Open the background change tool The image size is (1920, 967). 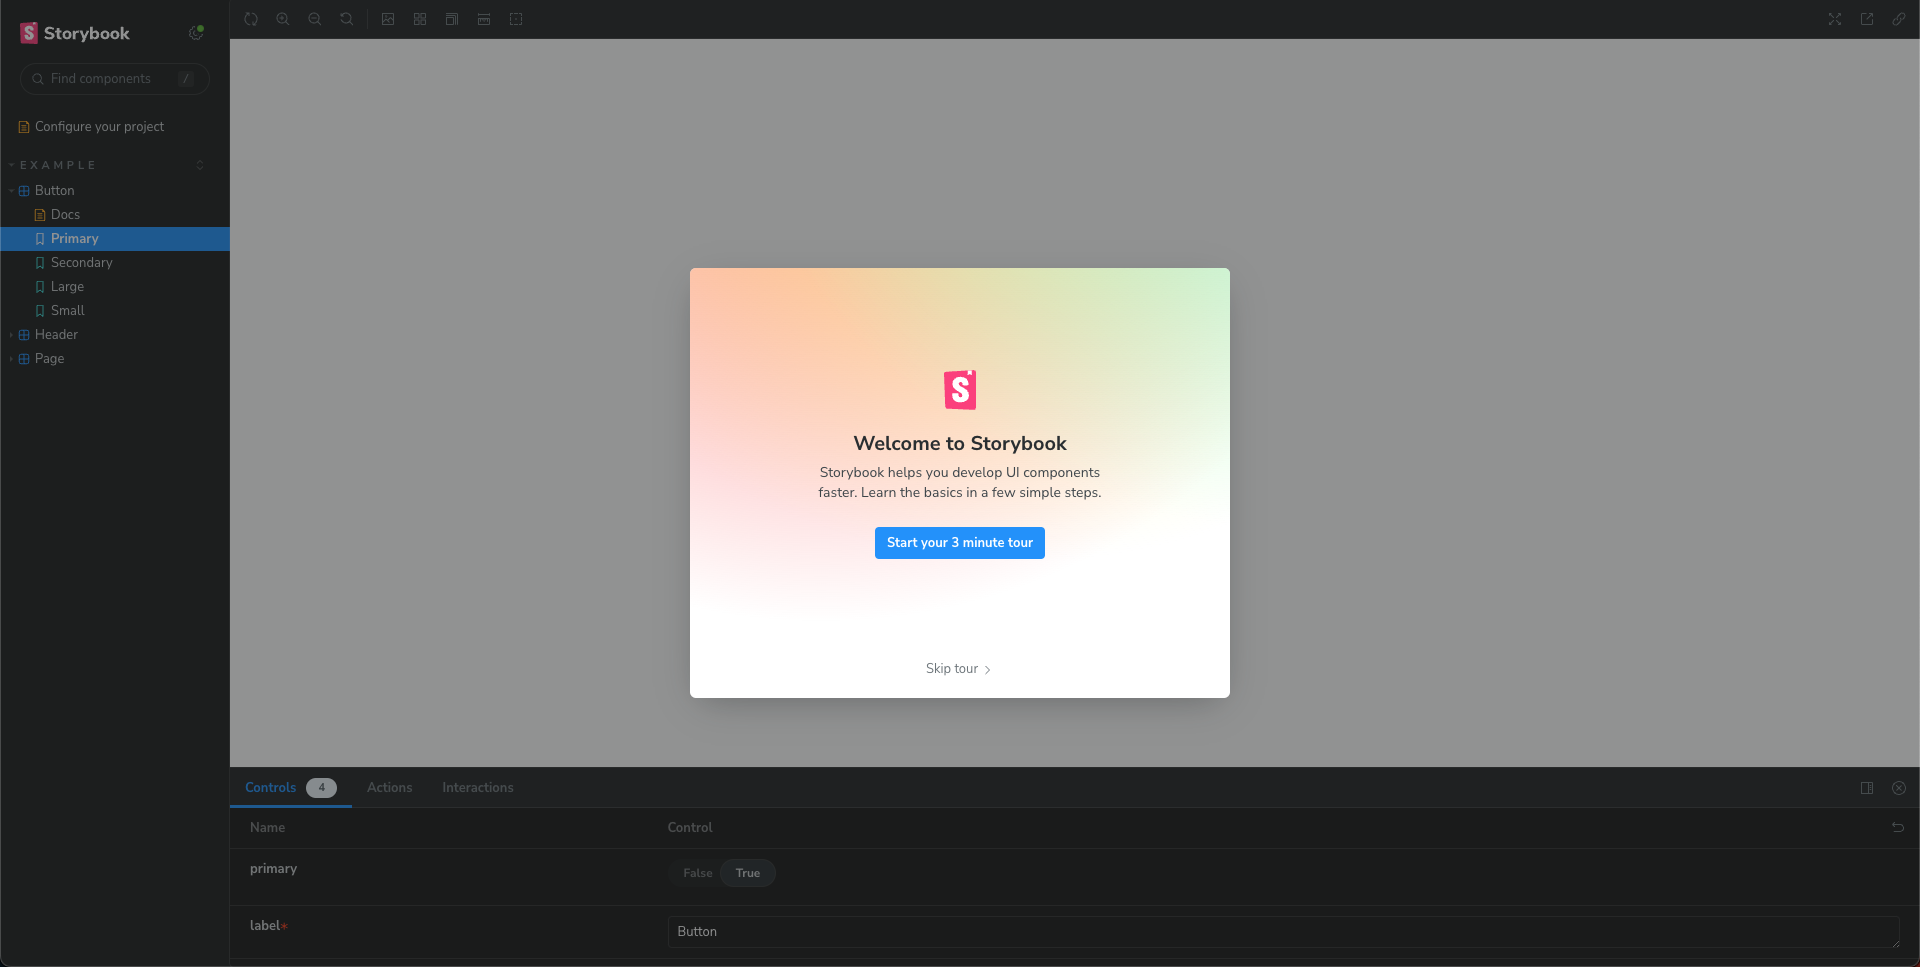[388, 19]
